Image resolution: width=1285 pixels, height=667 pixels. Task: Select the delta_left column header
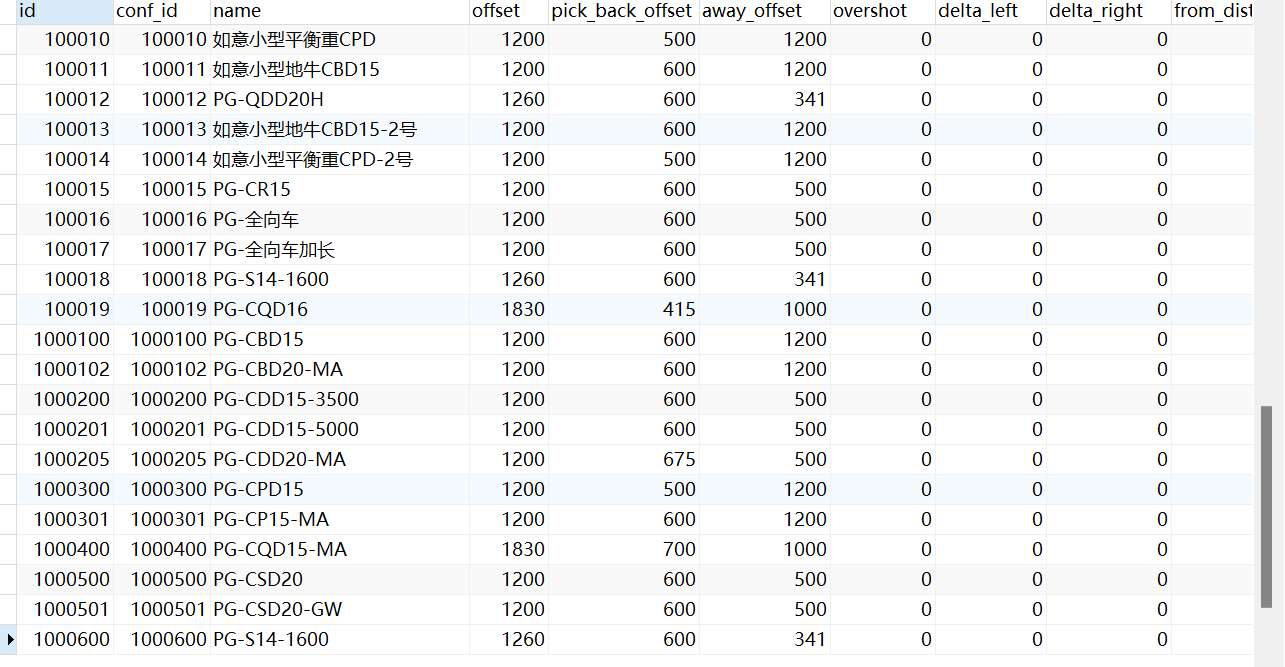click(x=990, y=11)
